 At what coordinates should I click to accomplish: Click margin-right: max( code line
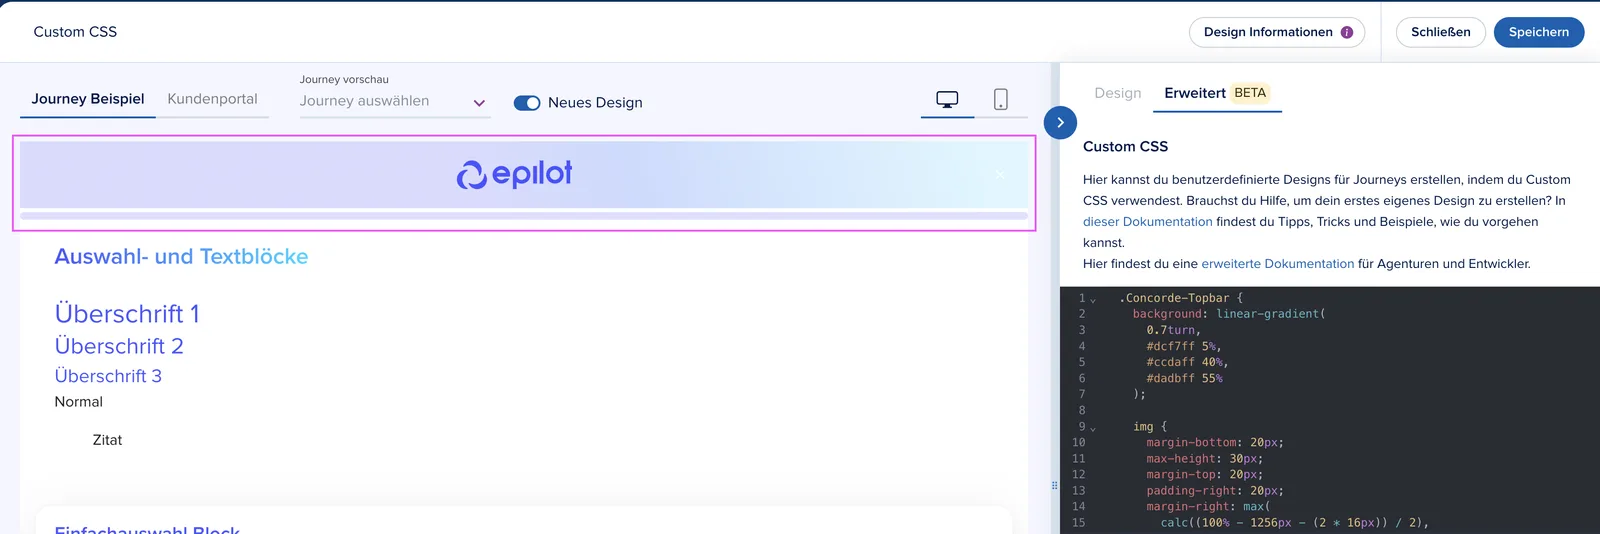pos(1208,507)
